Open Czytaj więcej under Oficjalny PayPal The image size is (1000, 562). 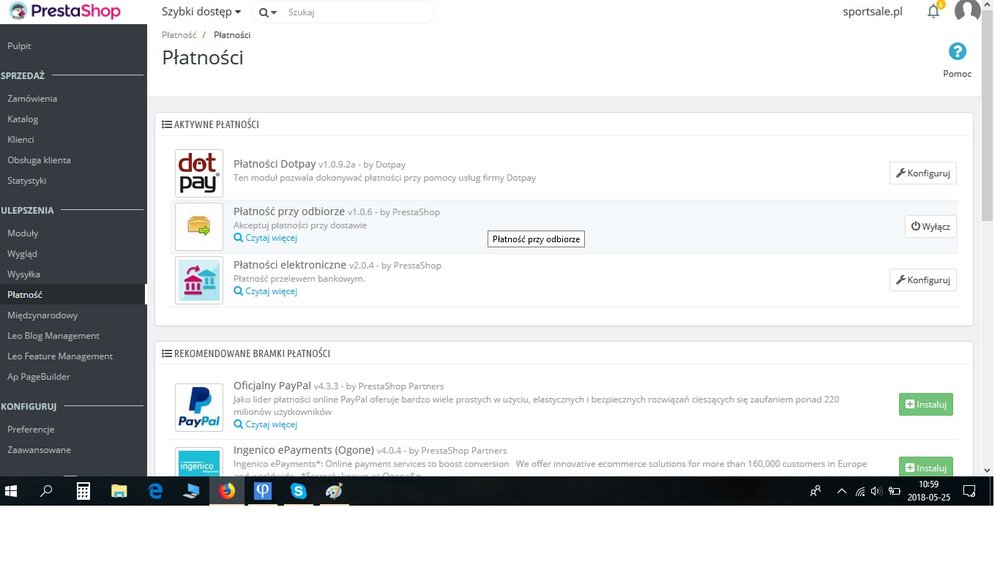click(x=265, y=424)
